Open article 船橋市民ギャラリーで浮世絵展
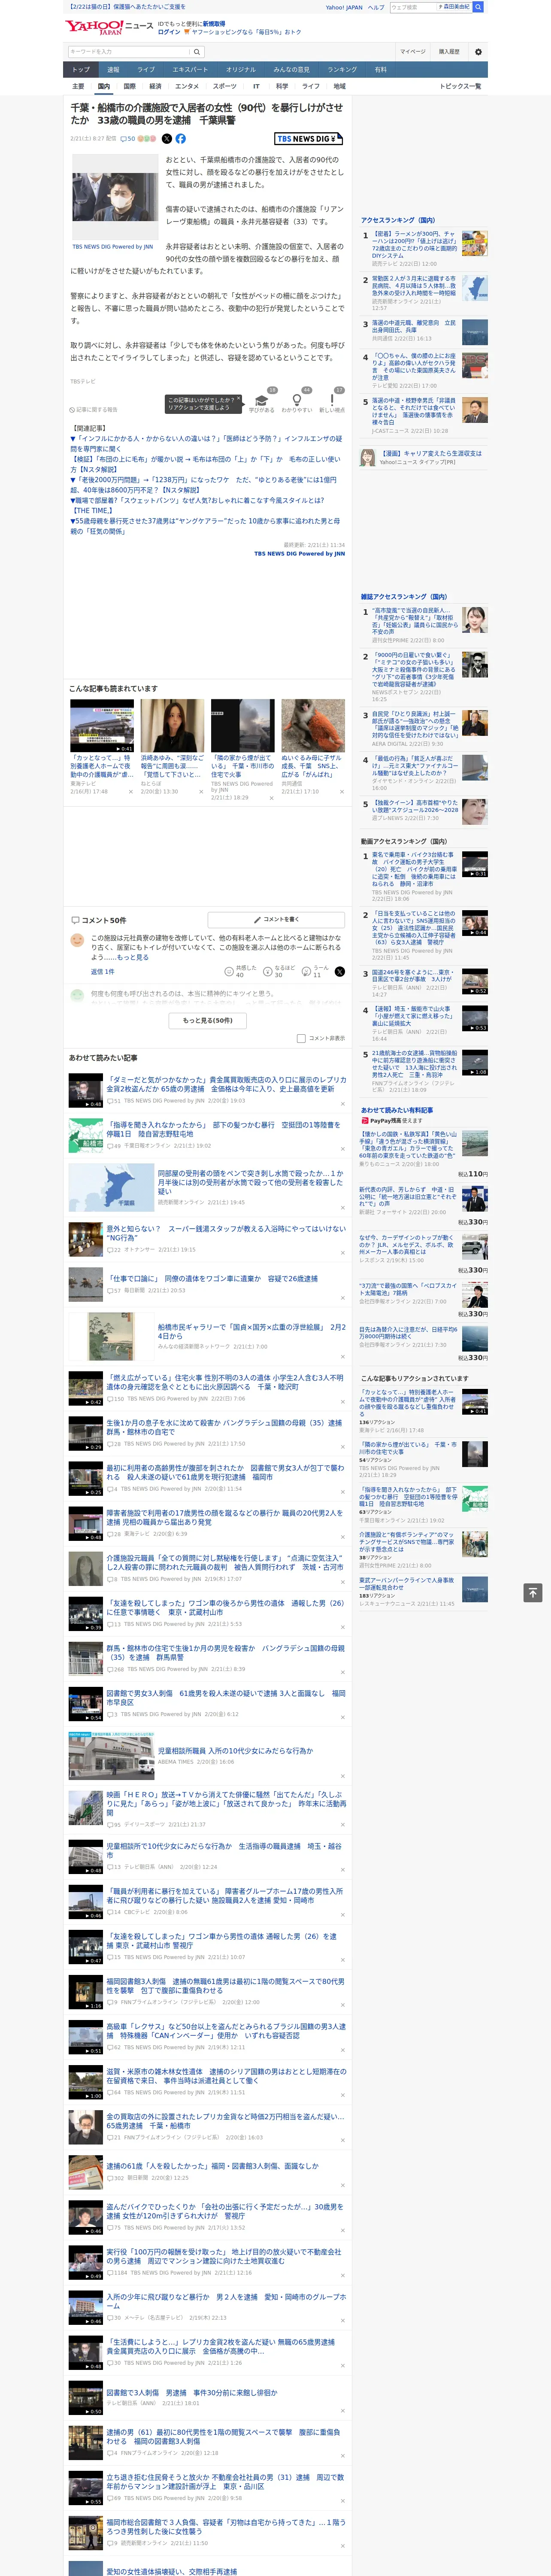Screen dimensions: 551x2576 click(251, 1332)
